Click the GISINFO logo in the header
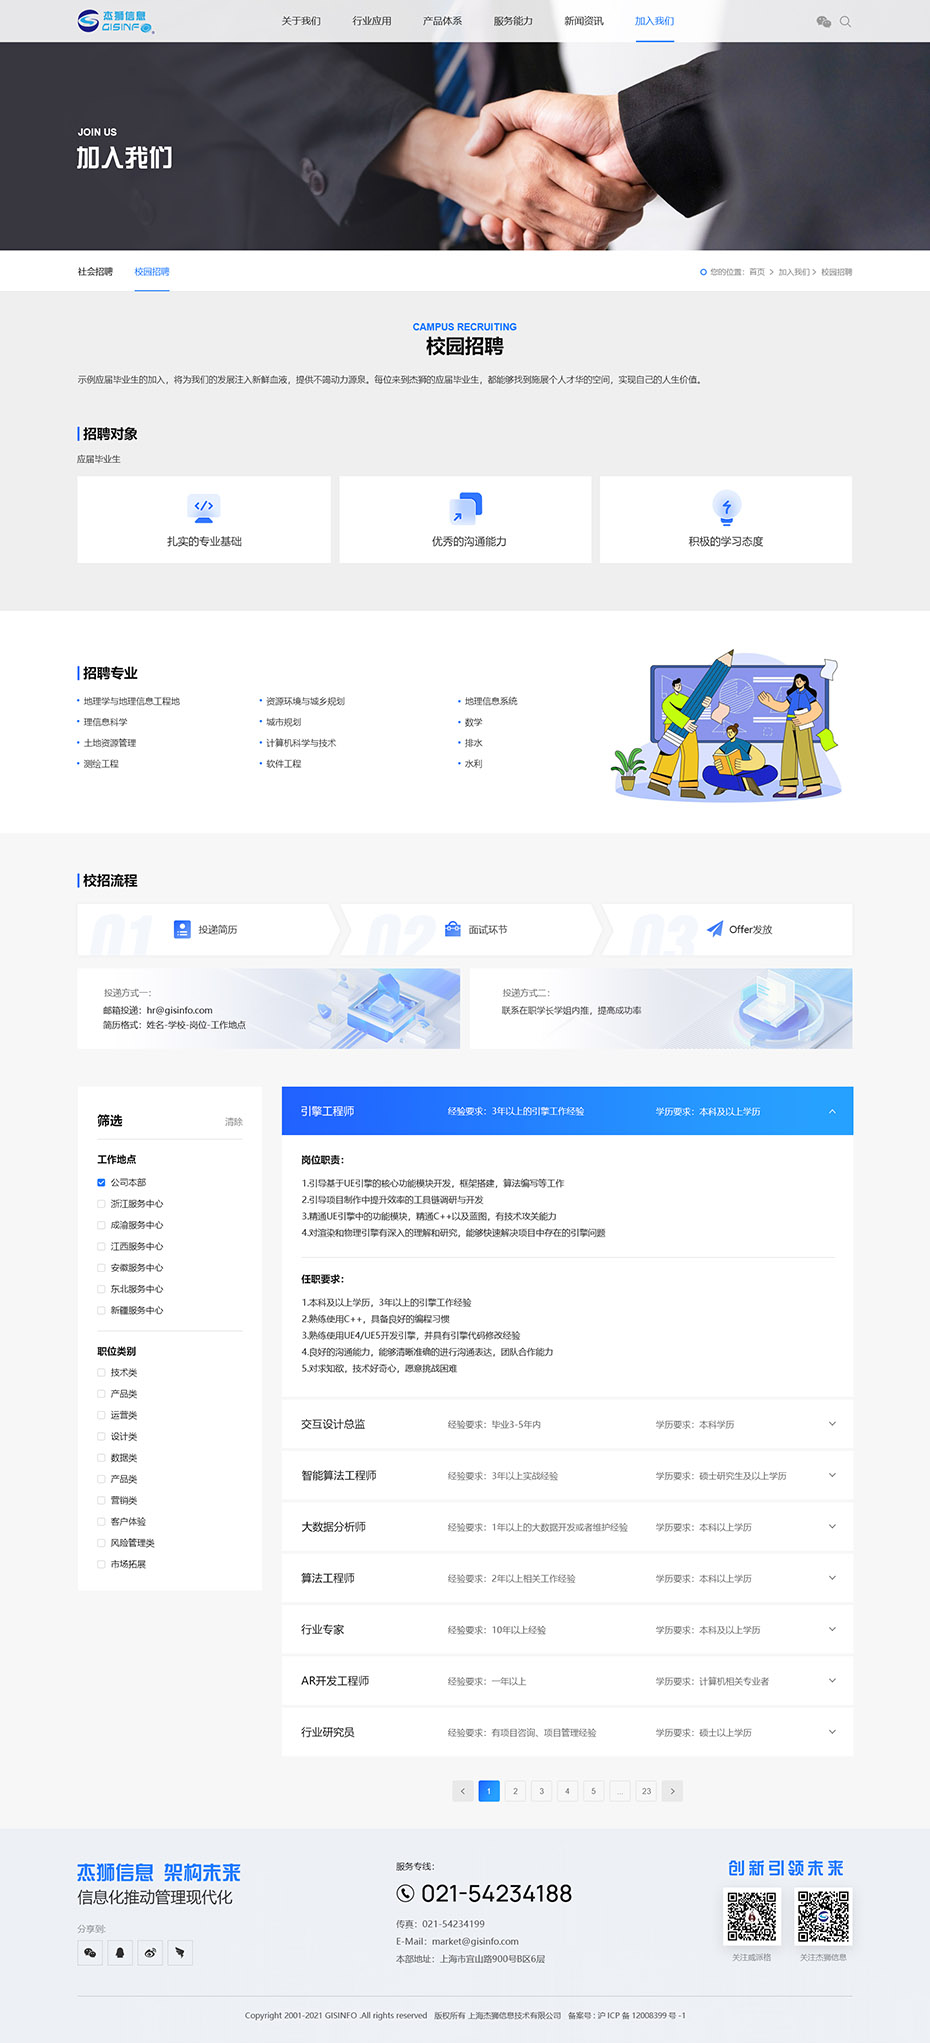Image resolution: width=930 pixels, height=2043 pixels. tap(116, 21)
